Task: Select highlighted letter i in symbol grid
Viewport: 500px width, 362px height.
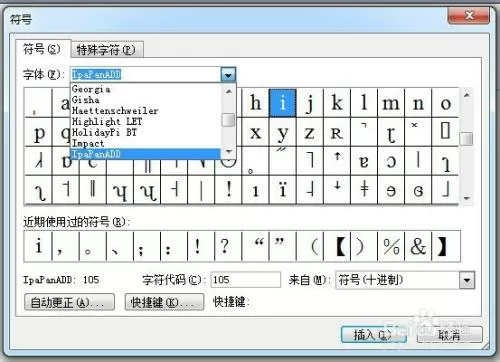Action: pos(283,103)
